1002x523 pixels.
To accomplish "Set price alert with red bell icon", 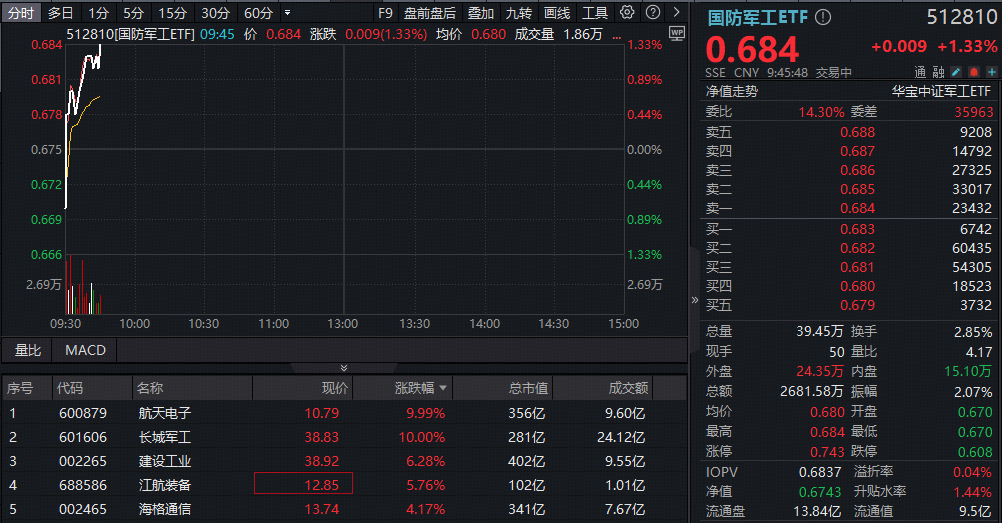I will tap(974, 72).
